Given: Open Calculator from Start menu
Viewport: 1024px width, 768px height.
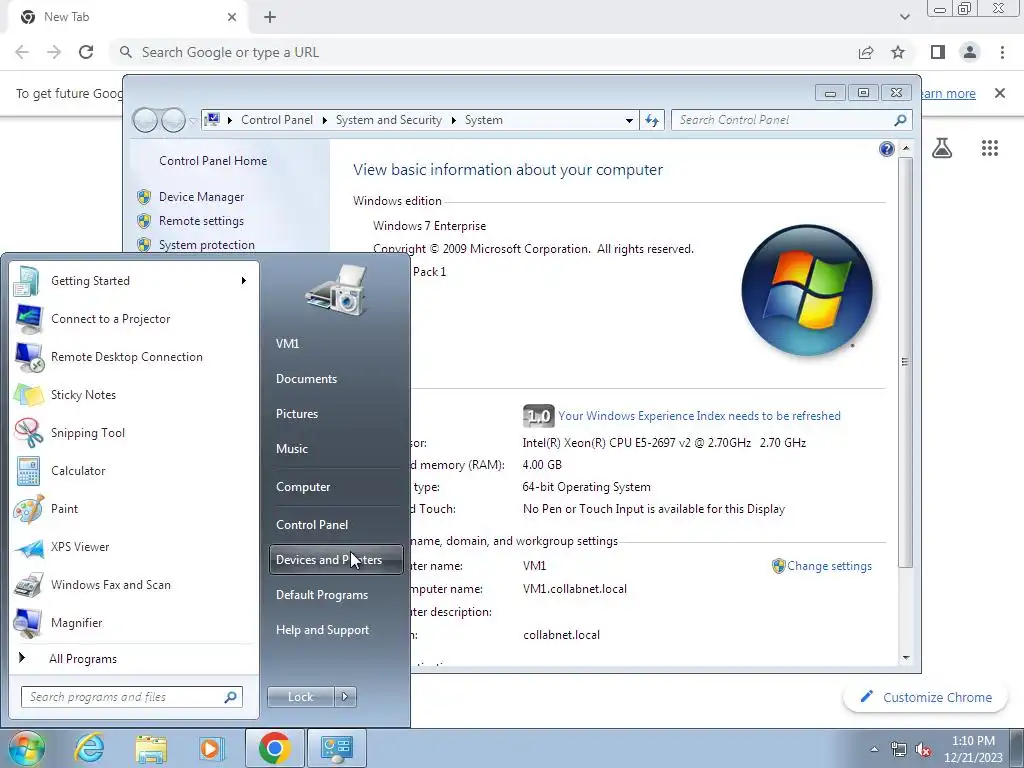Looking at the screenshot, I should coord(134,470).
